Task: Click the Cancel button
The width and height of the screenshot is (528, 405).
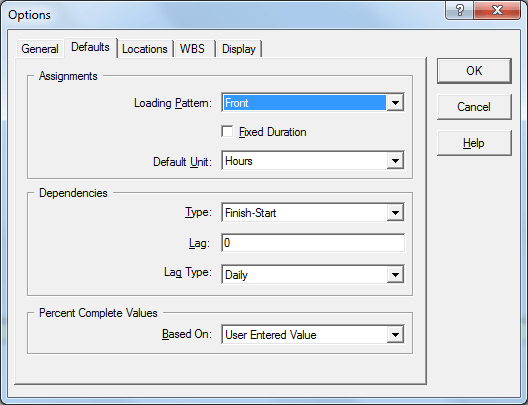Action: click(474, 107)
